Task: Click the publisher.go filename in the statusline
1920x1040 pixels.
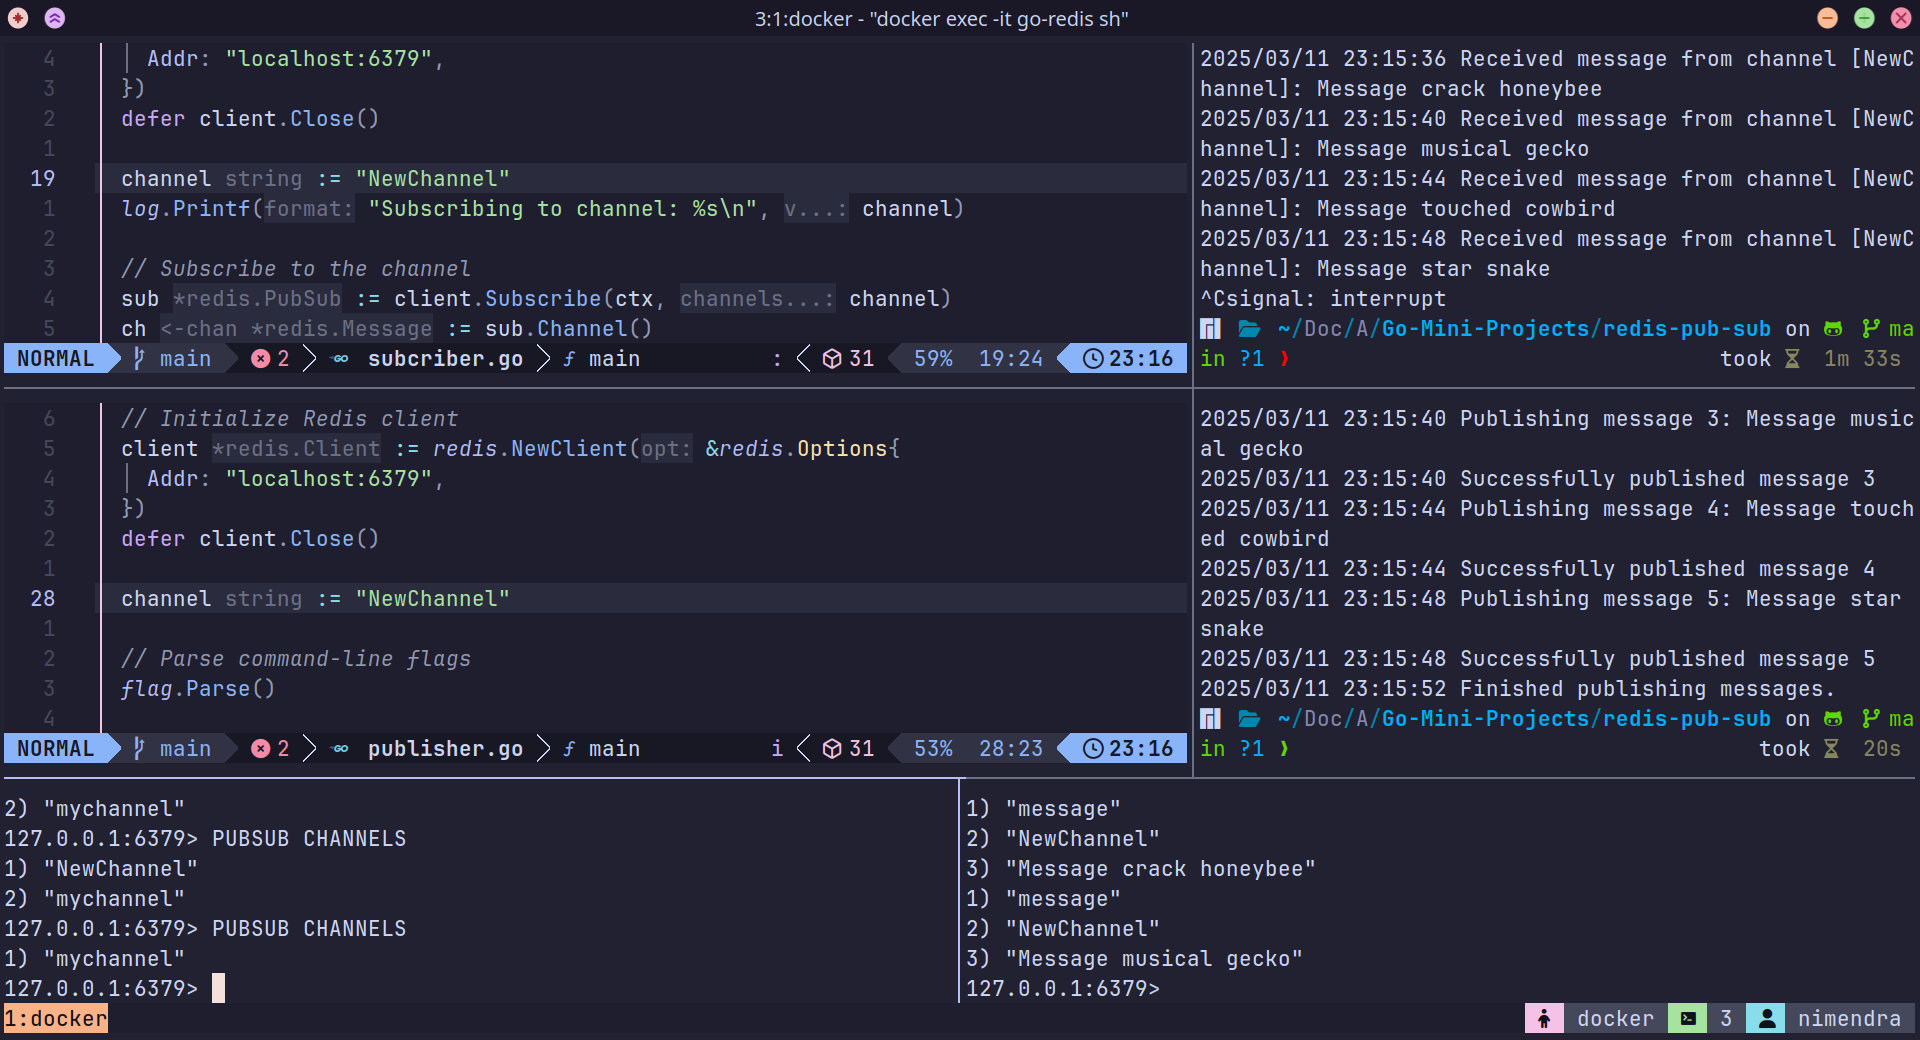Action: click(x=445, y=748)
